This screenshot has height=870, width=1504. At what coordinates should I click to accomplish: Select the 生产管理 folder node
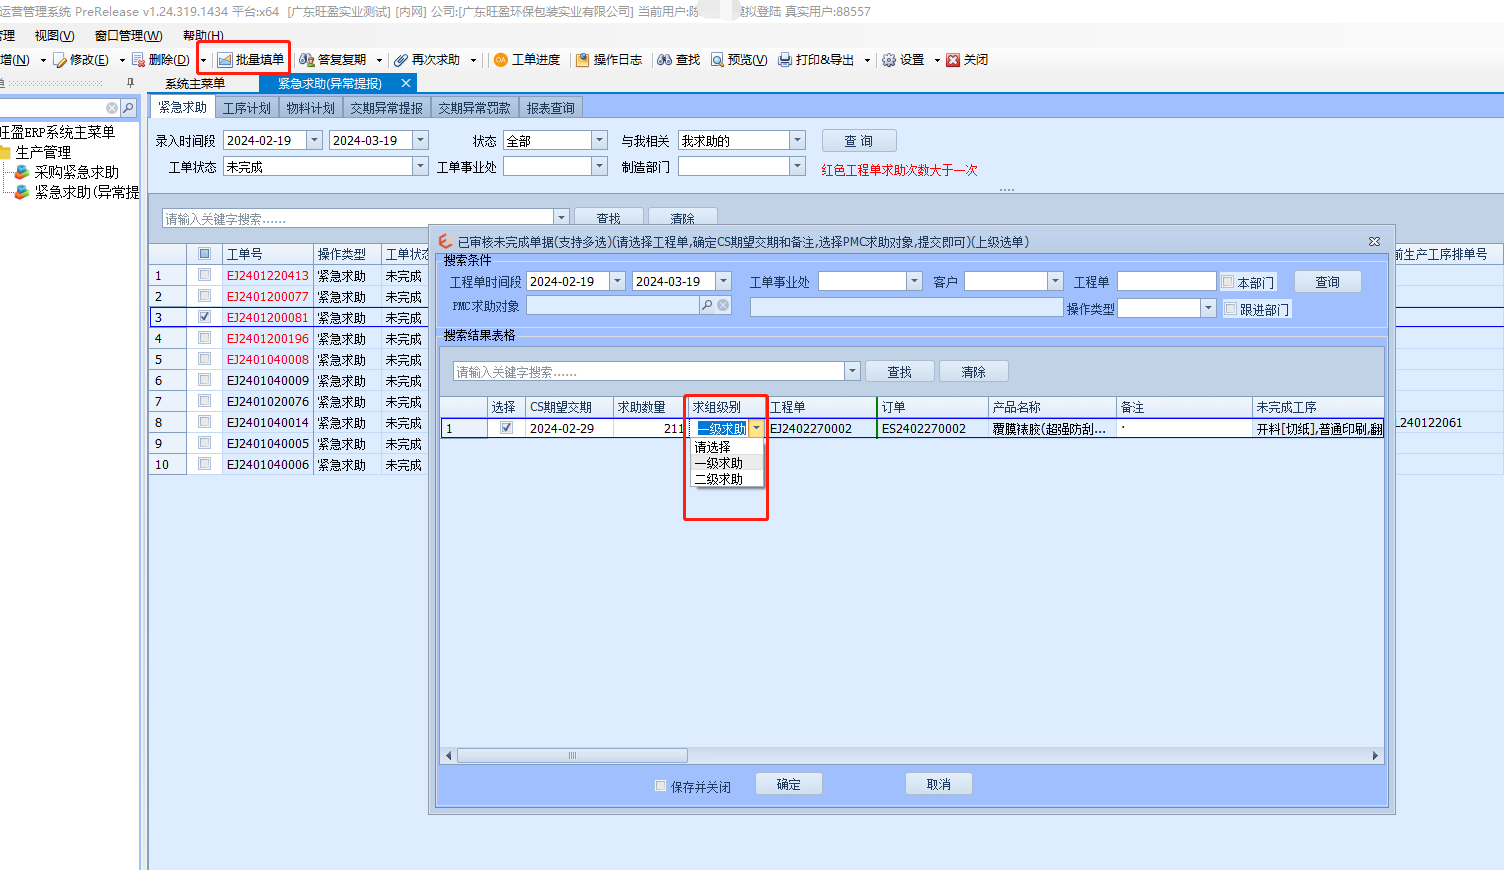43,152
